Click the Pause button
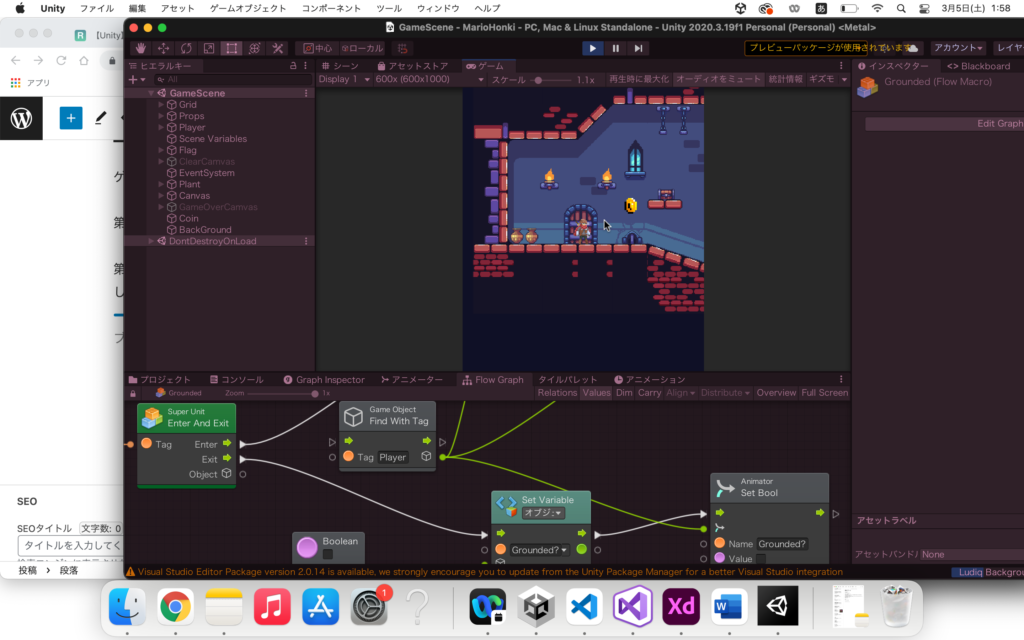 (x=615, y=48)
